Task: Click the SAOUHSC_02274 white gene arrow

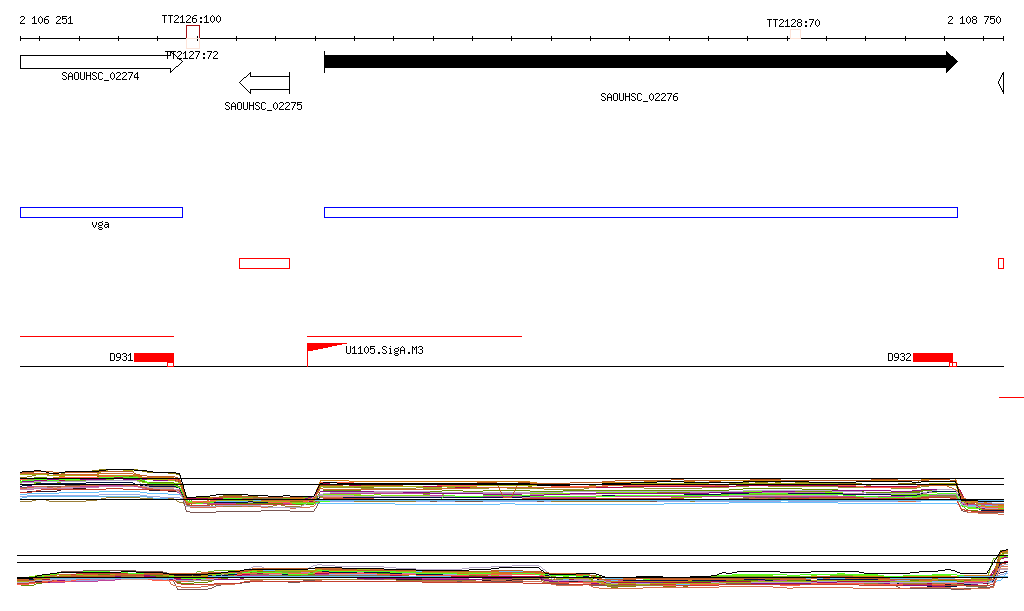Action: pyautogui.click(x=101, y=62)
